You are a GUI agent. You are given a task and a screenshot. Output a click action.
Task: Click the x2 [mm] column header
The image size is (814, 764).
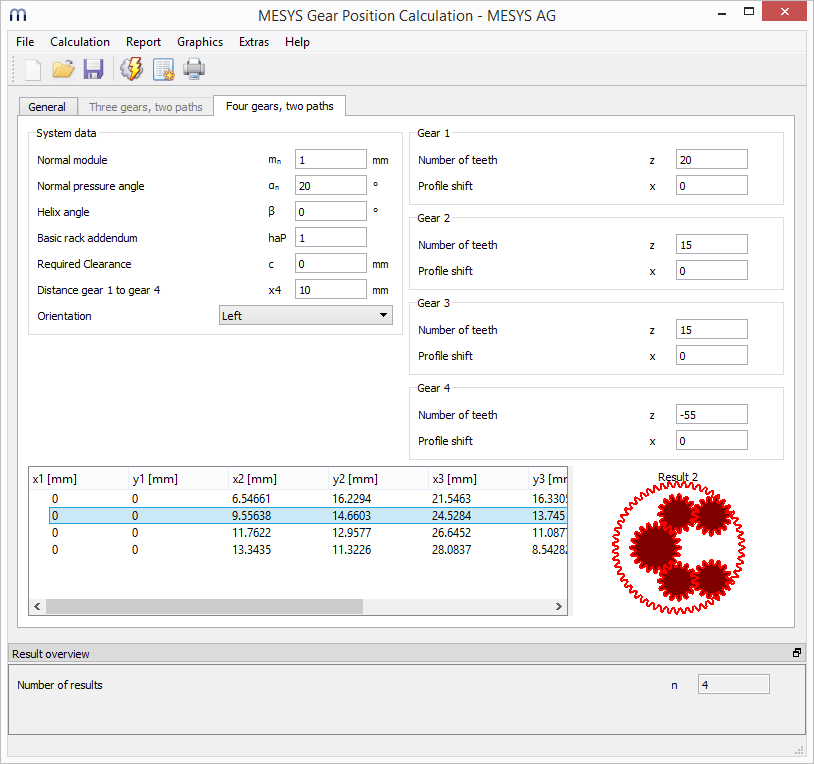278,479
